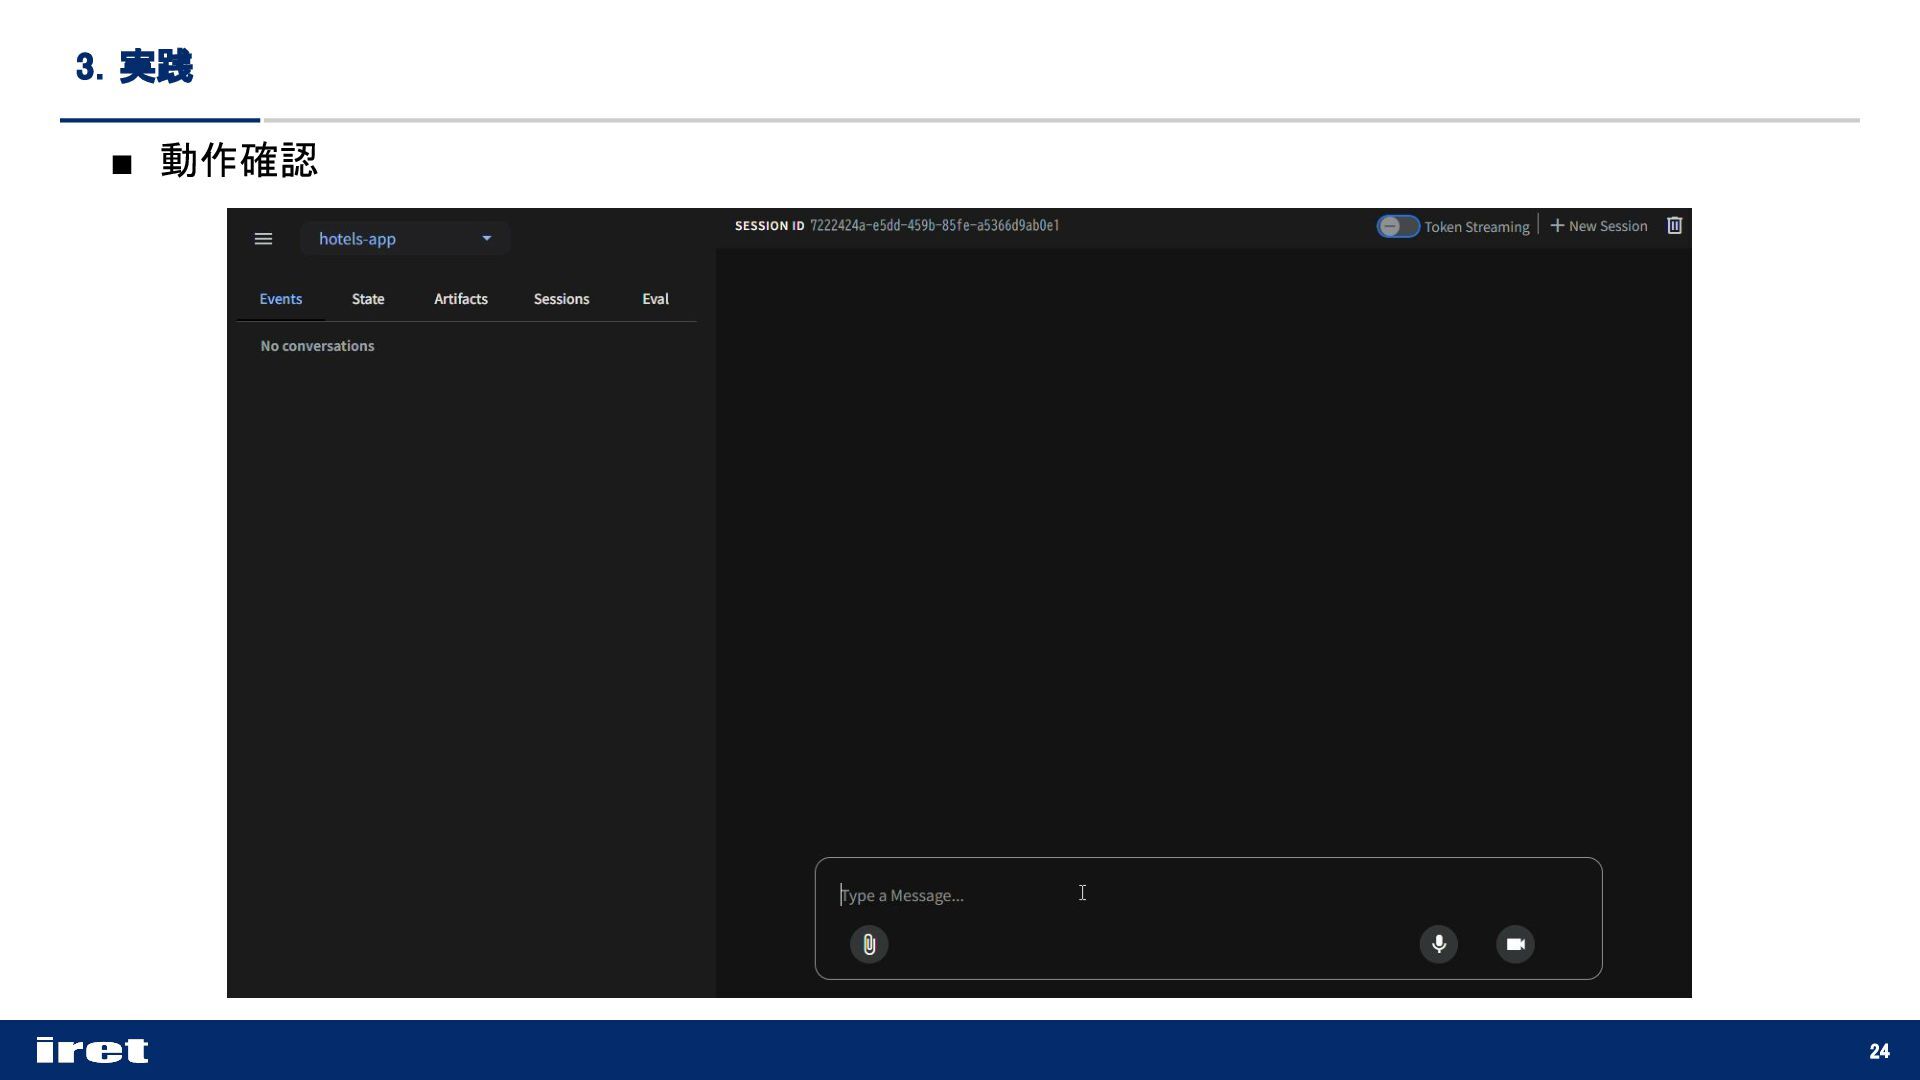This screenshot has height=1080, width=1920.
Task: Toggle the Token Streaming switch
Action: pos(1398,226)
